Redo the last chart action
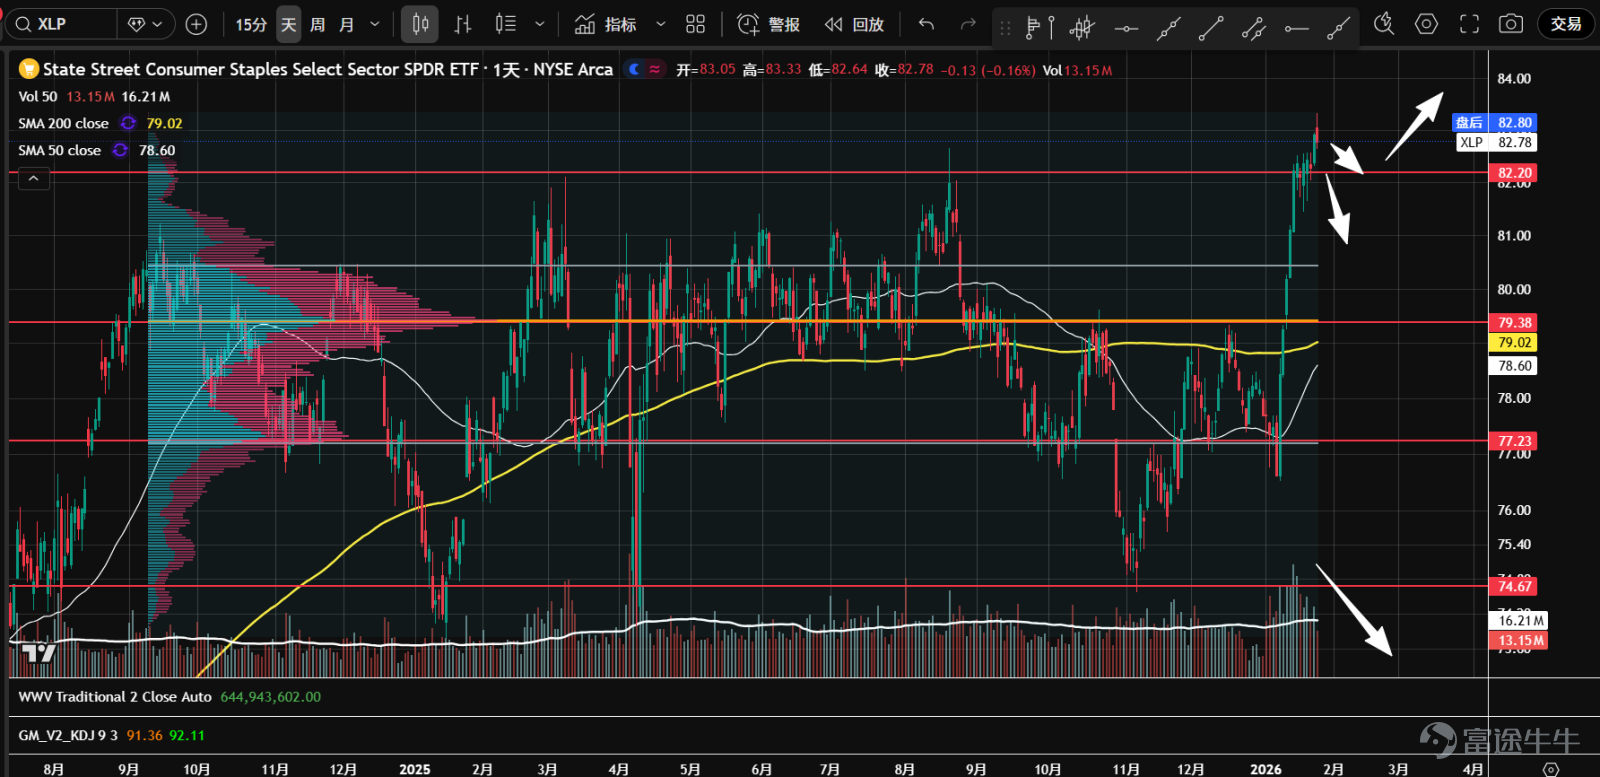1600x777 pixels. [968, 24]
